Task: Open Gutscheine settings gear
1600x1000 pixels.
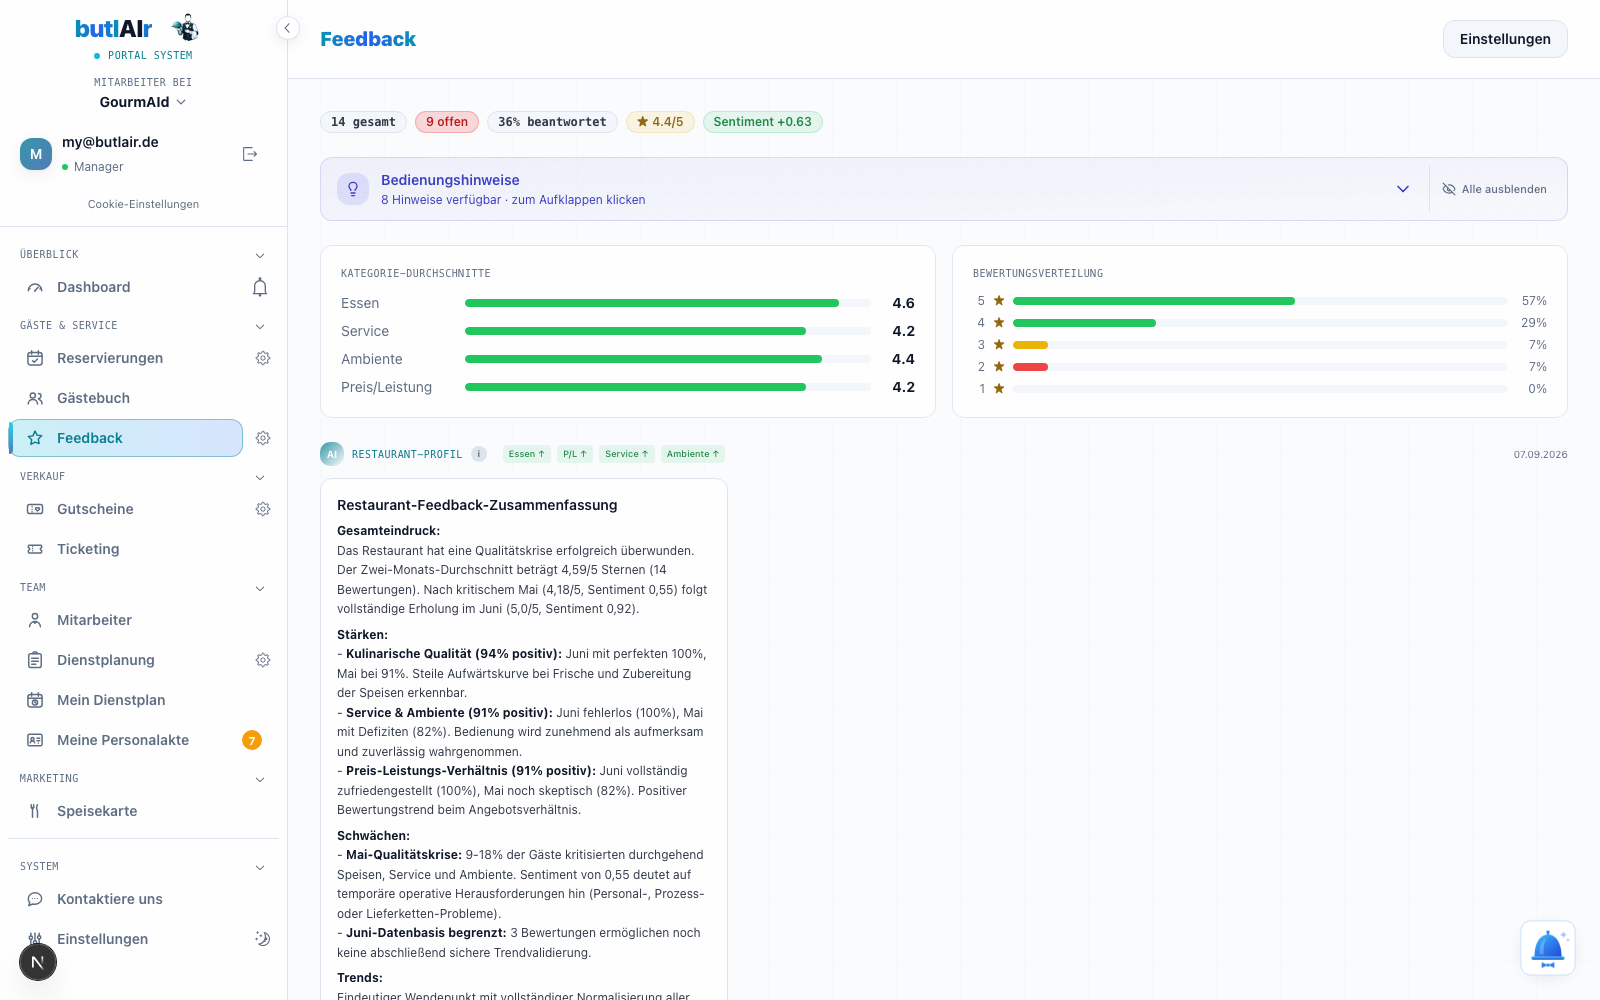Action: [x=263, y=509]
